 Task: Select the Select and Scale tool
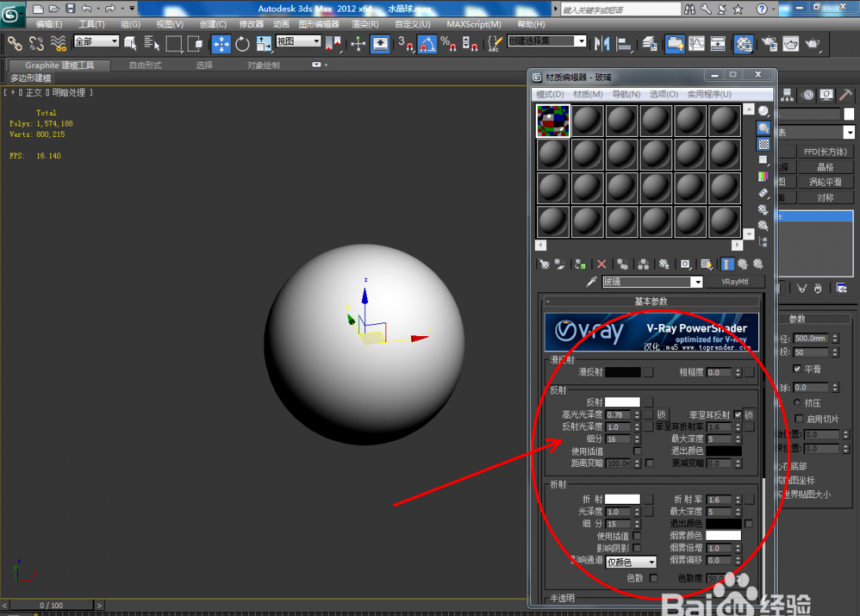[x=264, y=44]
